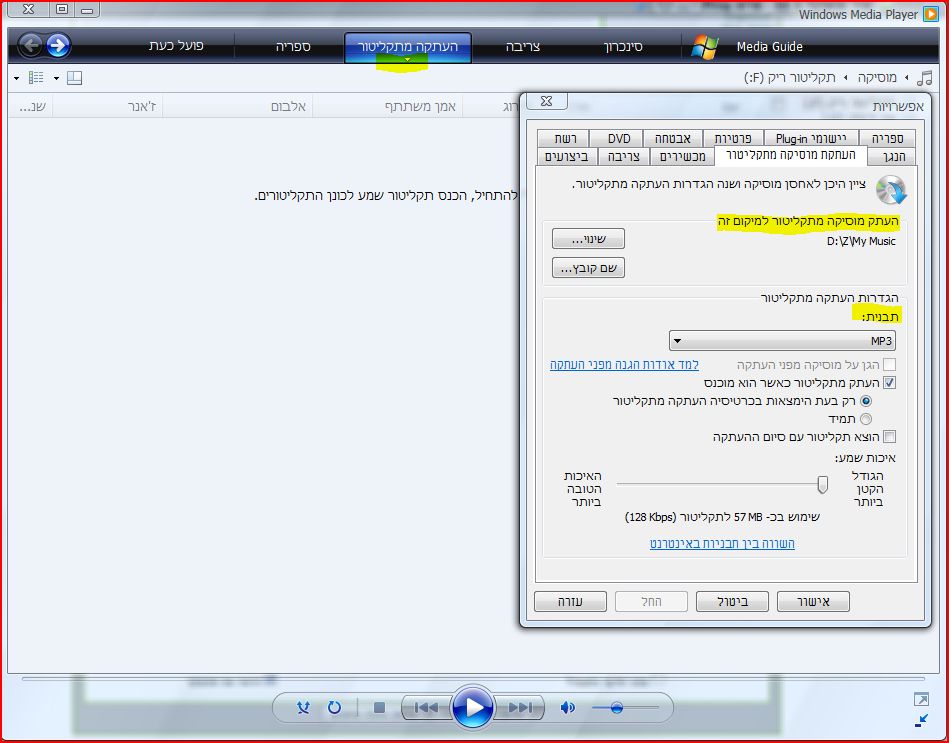
Task: Switch to the privacy (פרטיות) options tab
Action: (732, 139)
